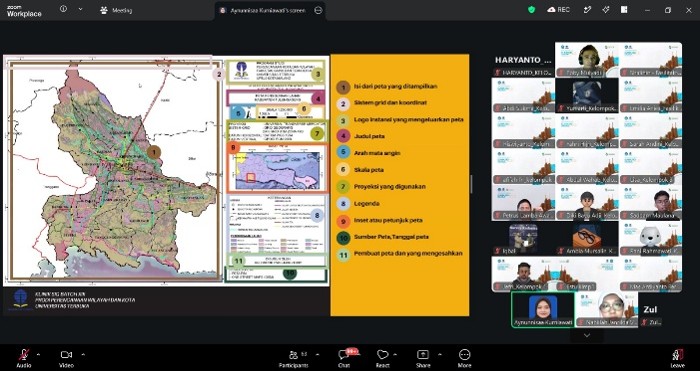Click text 'Judul peta'
This screenshot has height=371, width=700.
pyautogui.click(x=369, y=136)
